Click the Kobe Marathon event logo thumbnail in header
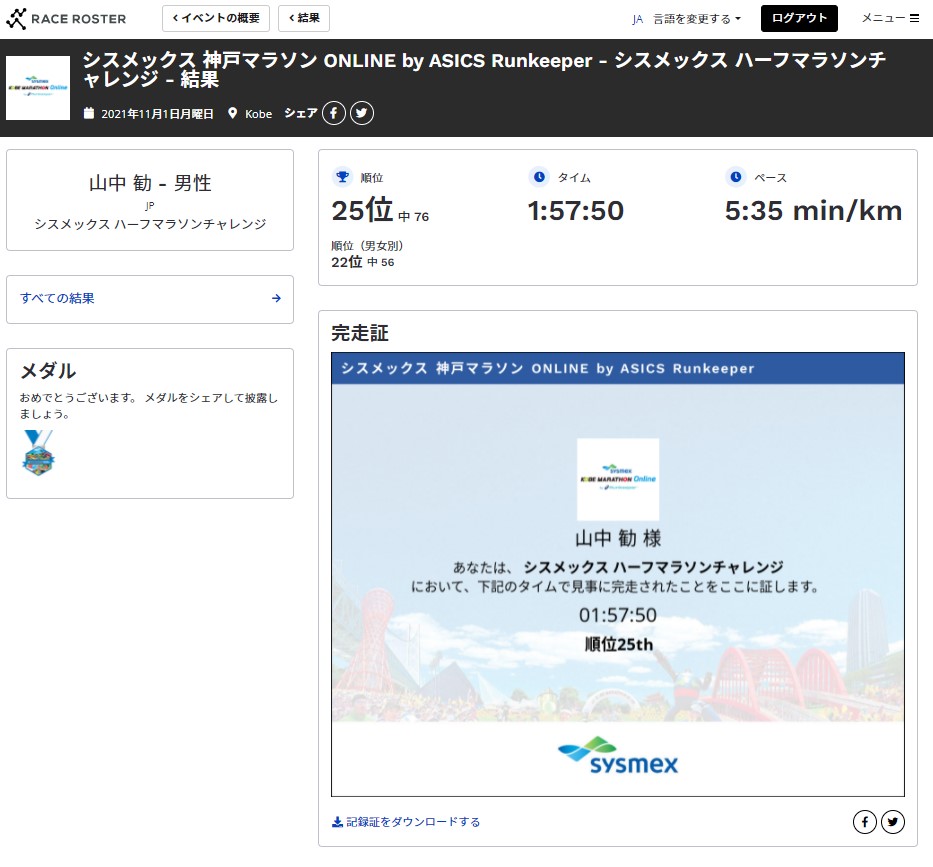This screenshot has height=867, width=933. 38,88
